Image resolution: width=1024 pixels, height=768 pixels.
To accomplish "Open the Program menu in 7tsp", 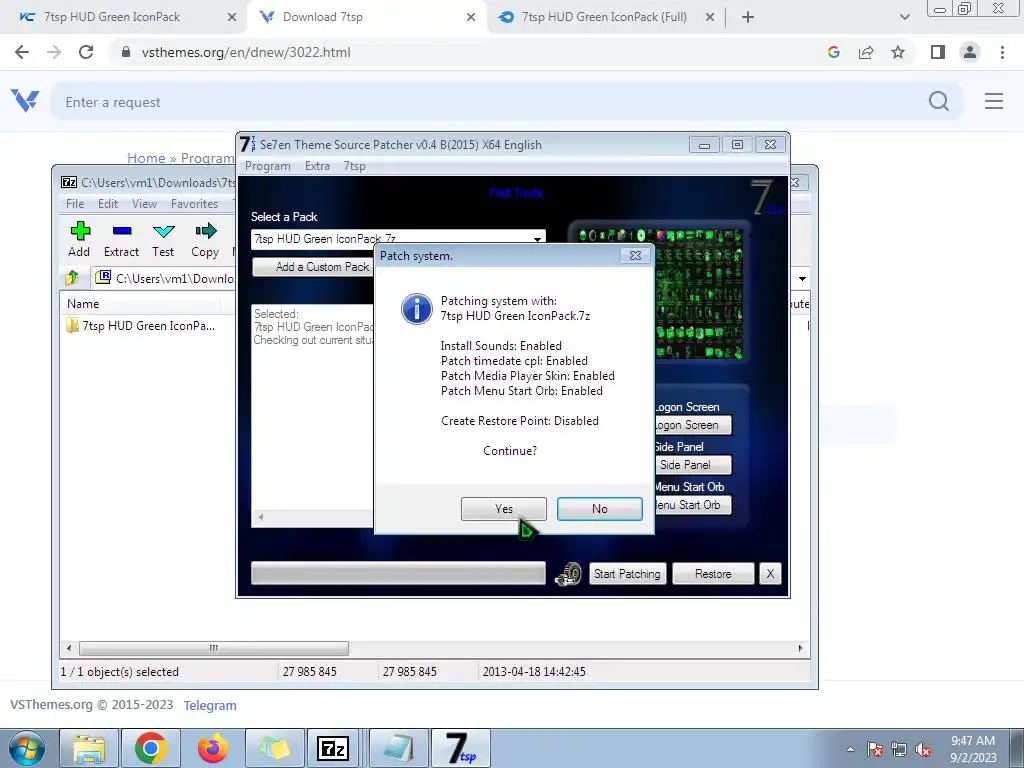I will [268, 166].
